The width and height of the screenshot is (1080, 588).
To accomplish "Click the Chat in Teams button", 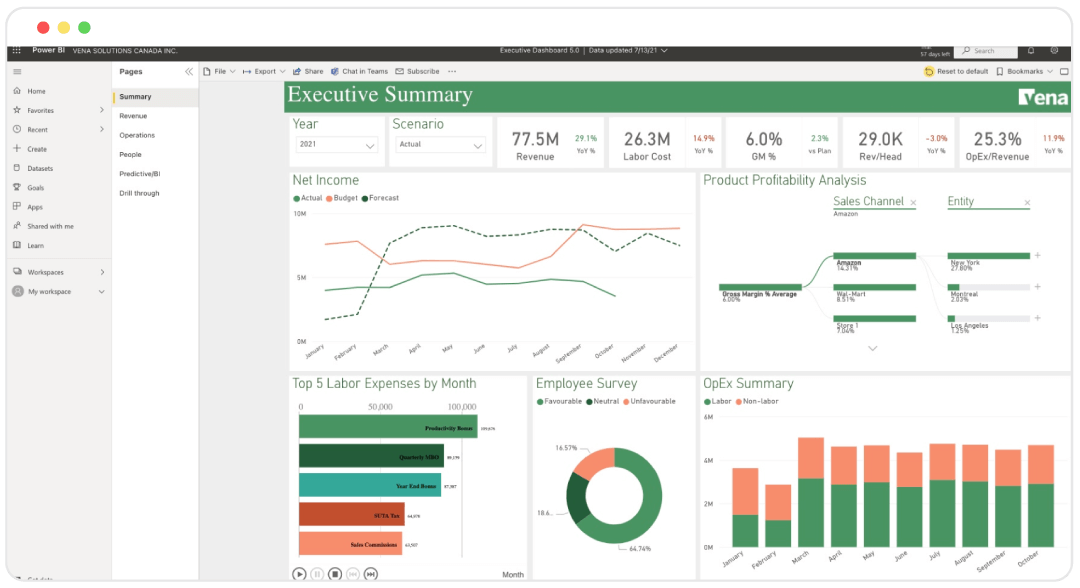I will click(x=360, y=71).
